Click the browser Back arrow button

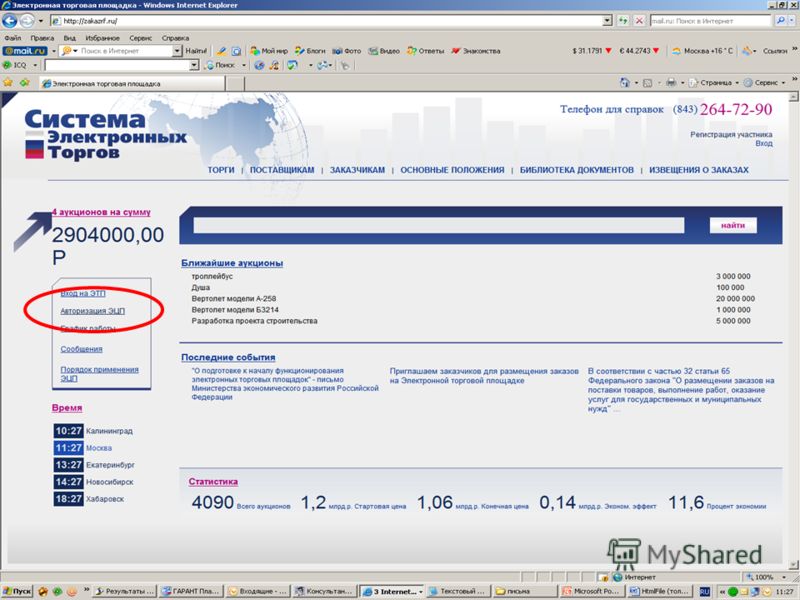(x=10, y=21)
